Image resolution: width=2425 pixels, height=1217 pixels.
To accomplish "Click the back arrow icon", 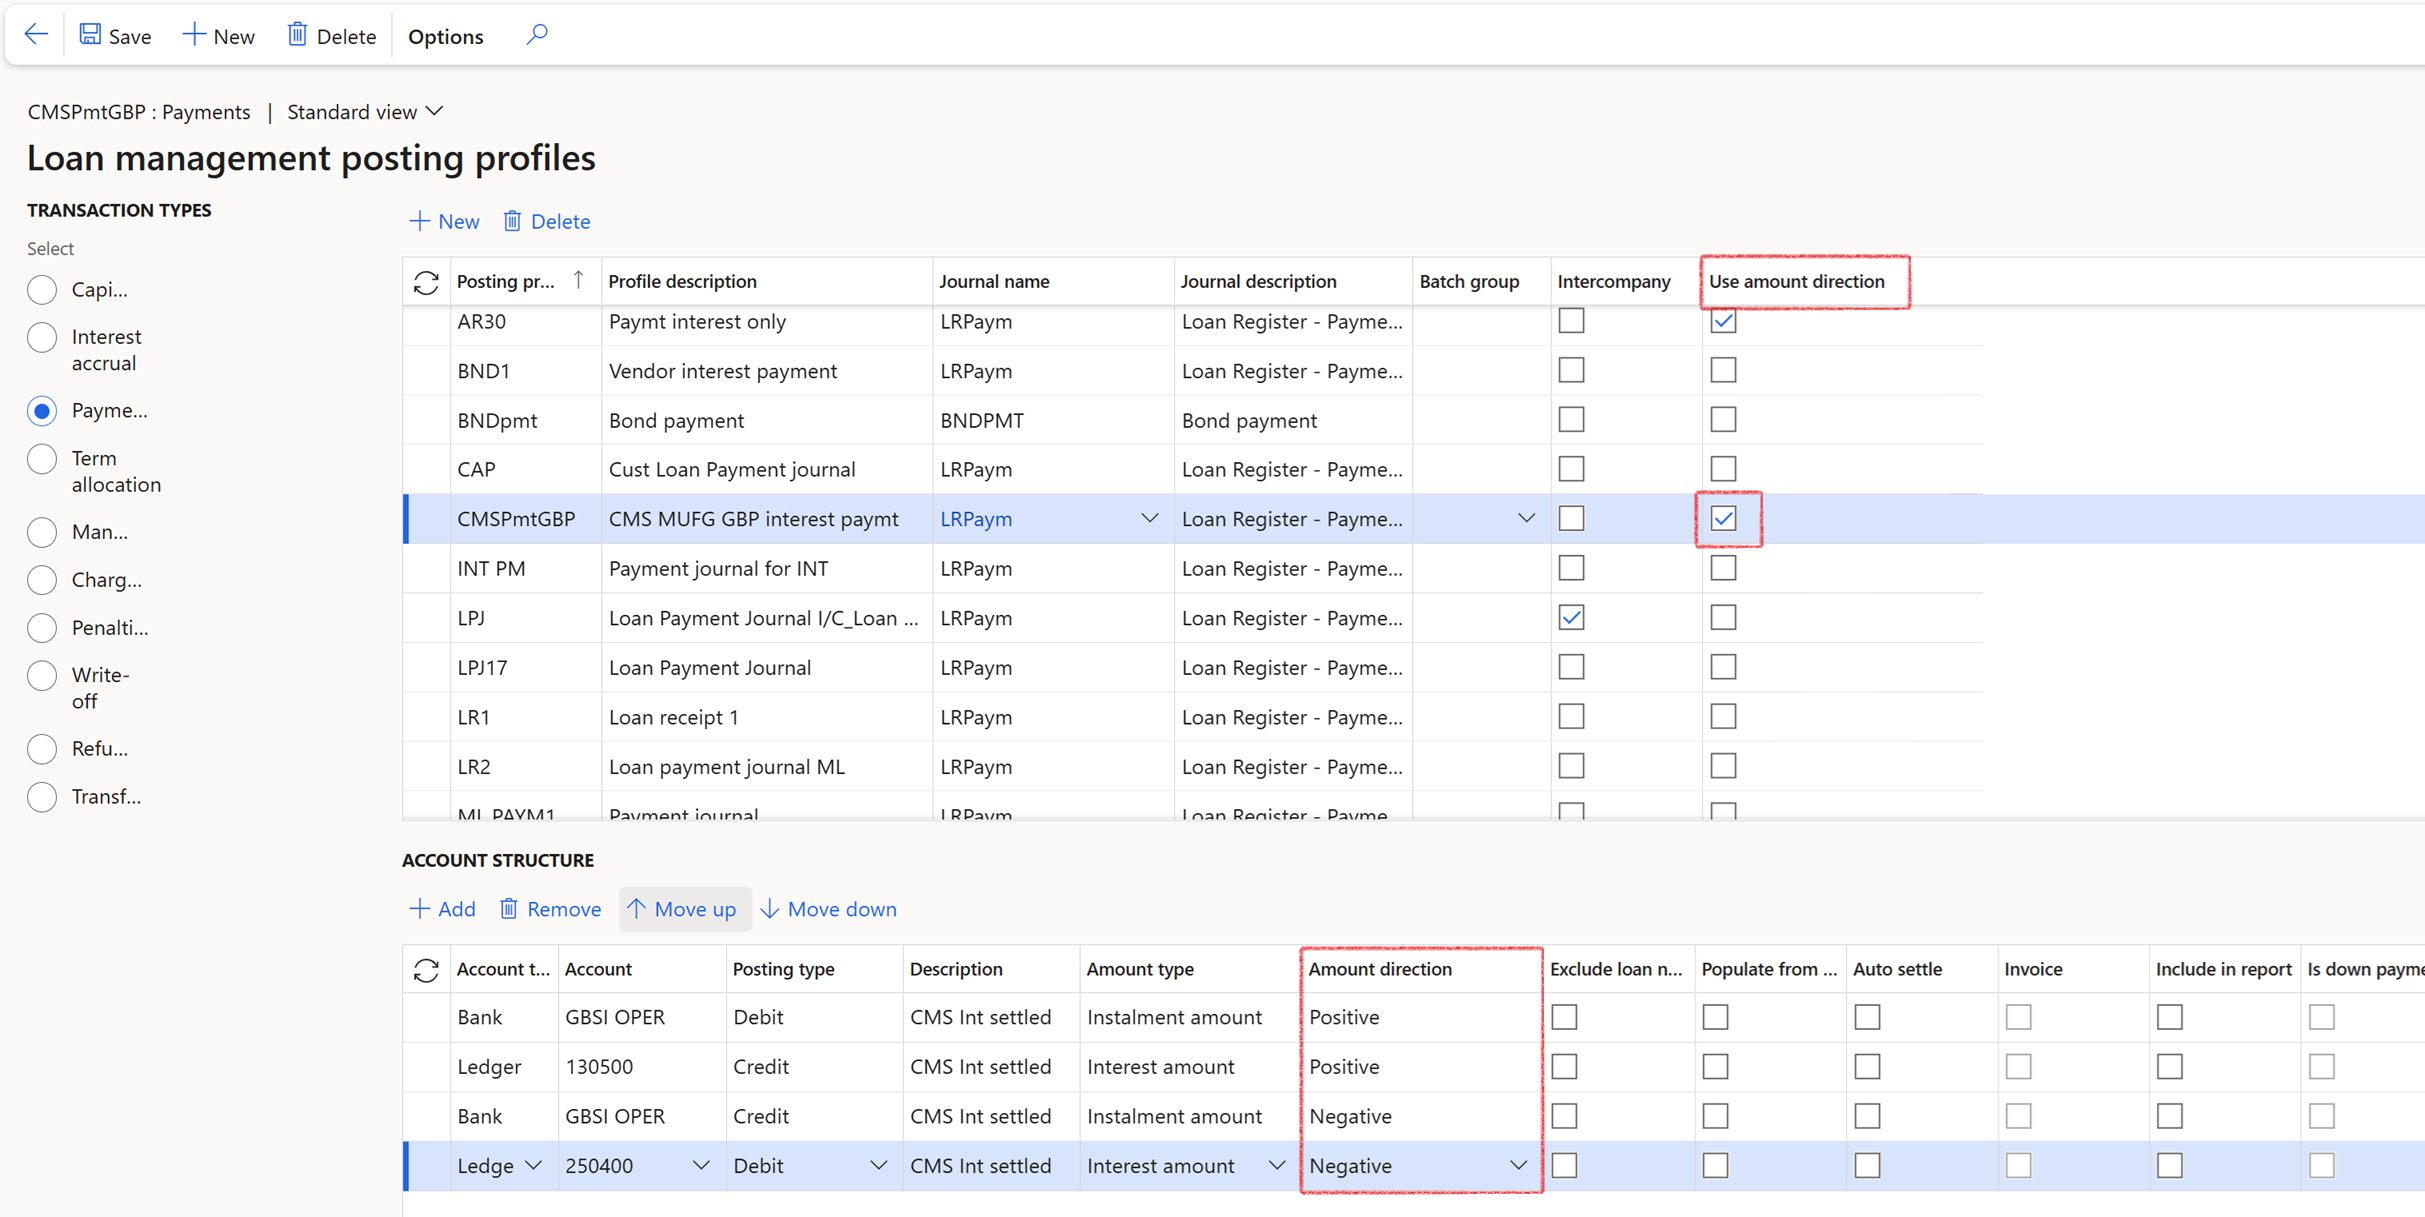I will coord(36,35).
